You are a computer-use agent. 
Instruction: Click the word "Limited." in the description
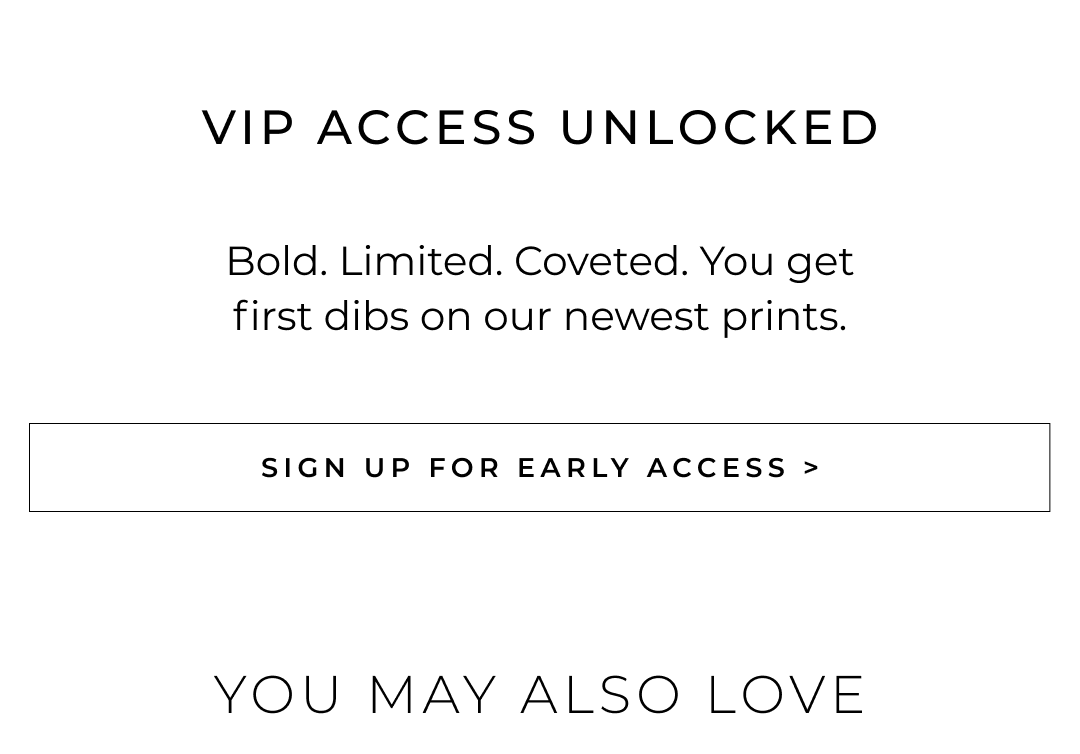[x=420, y=261]
